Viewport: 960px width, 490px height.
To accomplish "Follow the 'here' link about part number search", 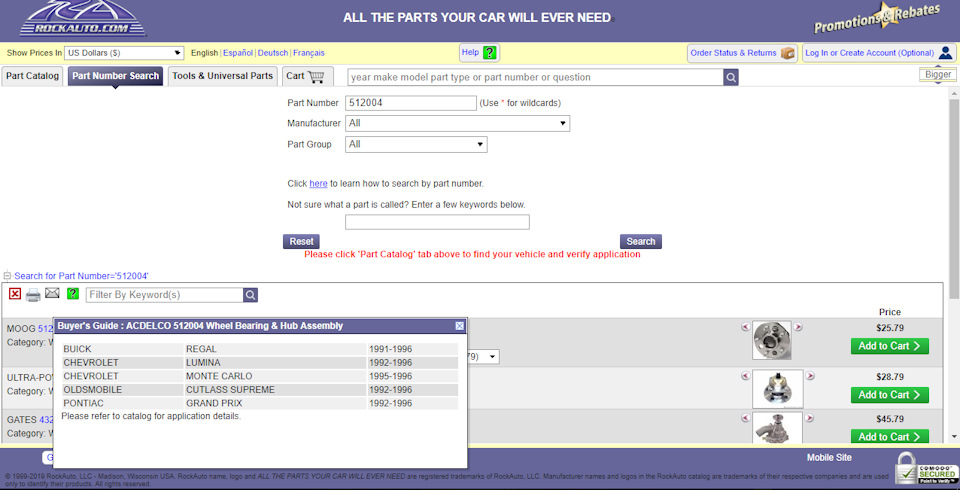I will [x=318, y=183].
